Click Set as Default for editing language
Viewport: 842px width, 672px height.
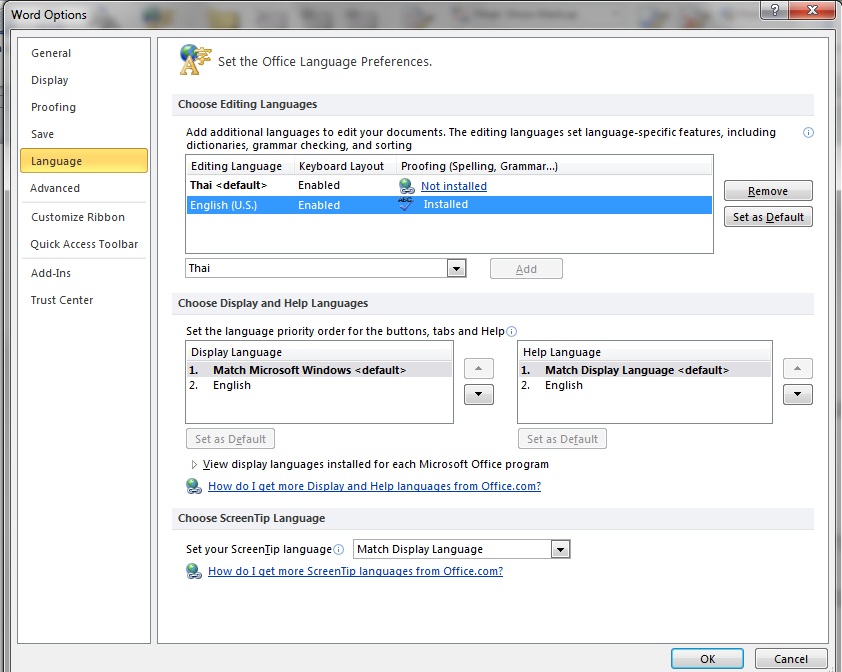click(768, 217)
